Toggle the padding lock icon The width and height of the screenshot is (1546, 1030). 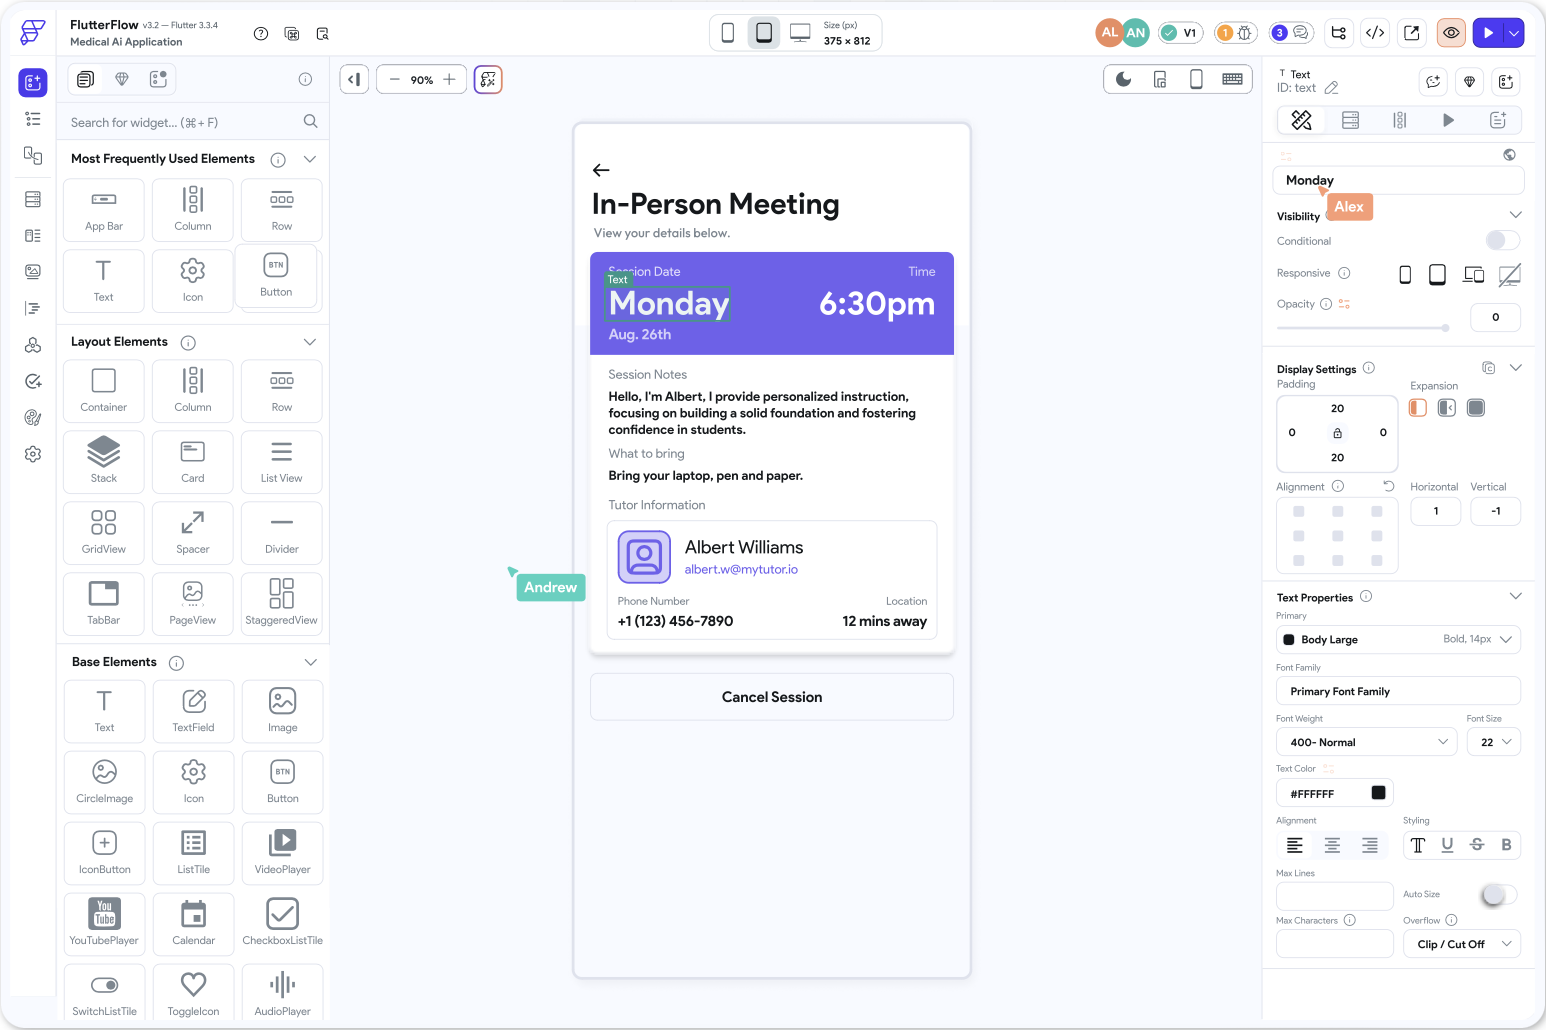point(1337,433)
